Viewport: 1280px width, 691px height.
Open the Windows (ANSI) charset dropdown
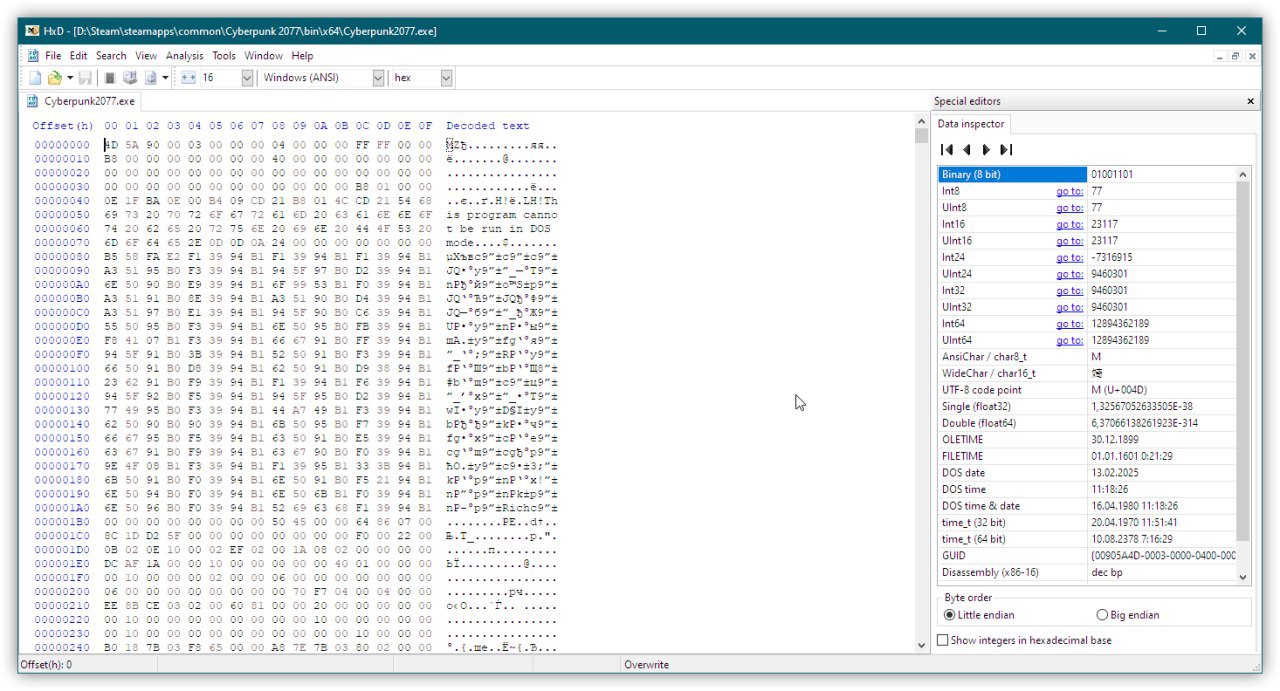click(378, 77)
